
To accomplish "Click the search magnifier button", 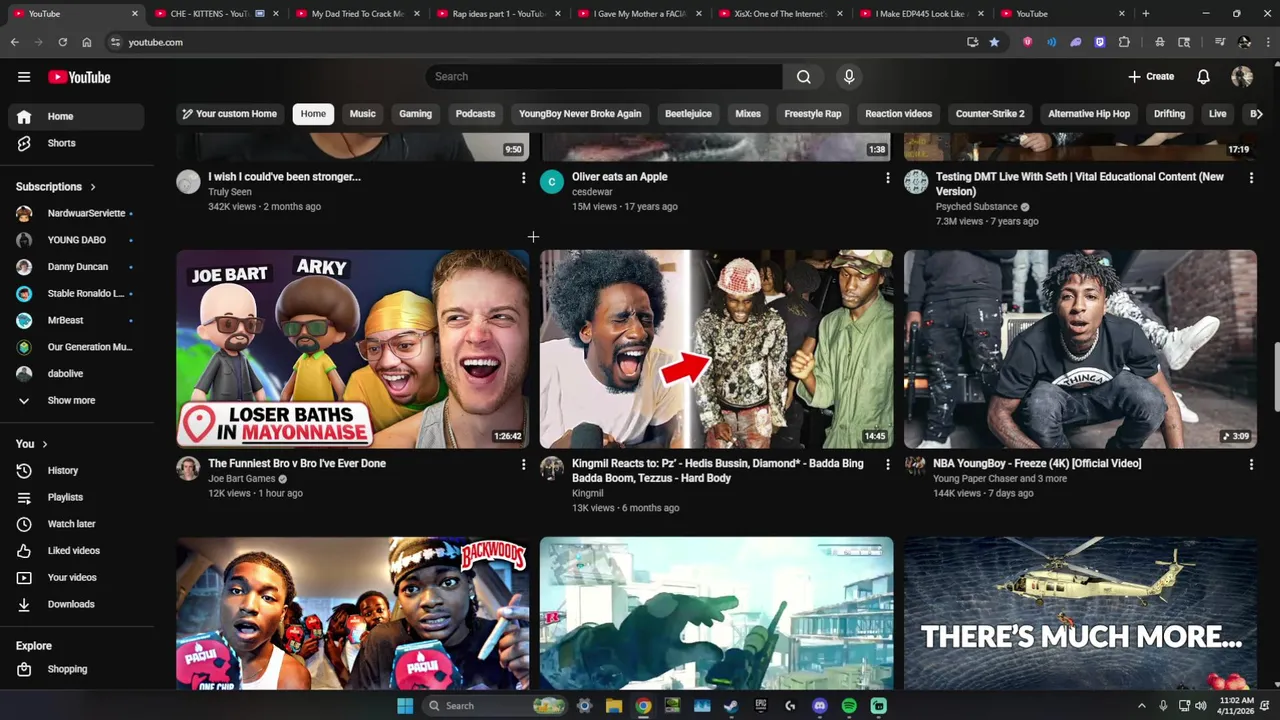I will click(x=803, y=77).
